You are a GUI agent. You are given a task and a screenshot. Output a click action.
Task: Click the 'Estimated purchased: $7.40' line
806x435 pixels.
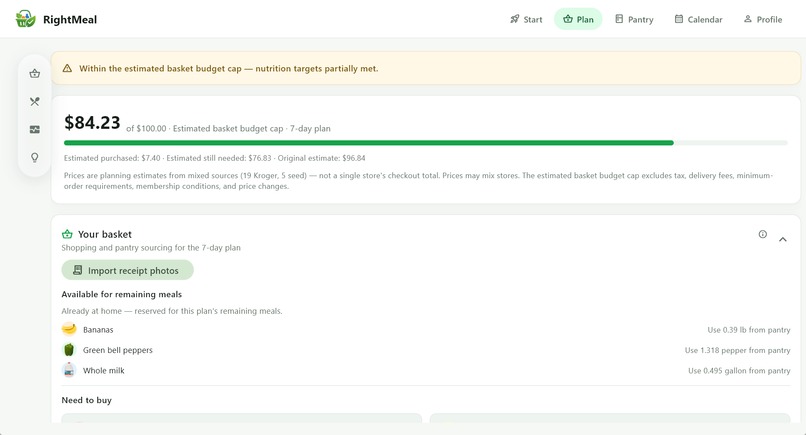pyautogui.click(x=214, y=158)
